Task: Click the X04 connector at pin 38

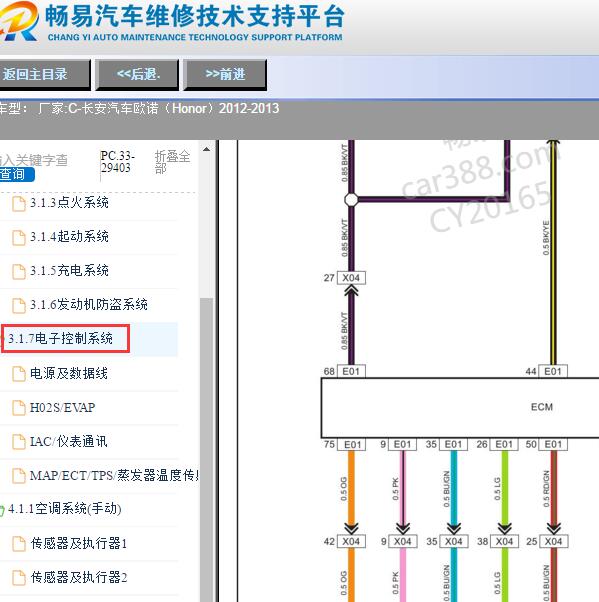Action: point(504,541)
